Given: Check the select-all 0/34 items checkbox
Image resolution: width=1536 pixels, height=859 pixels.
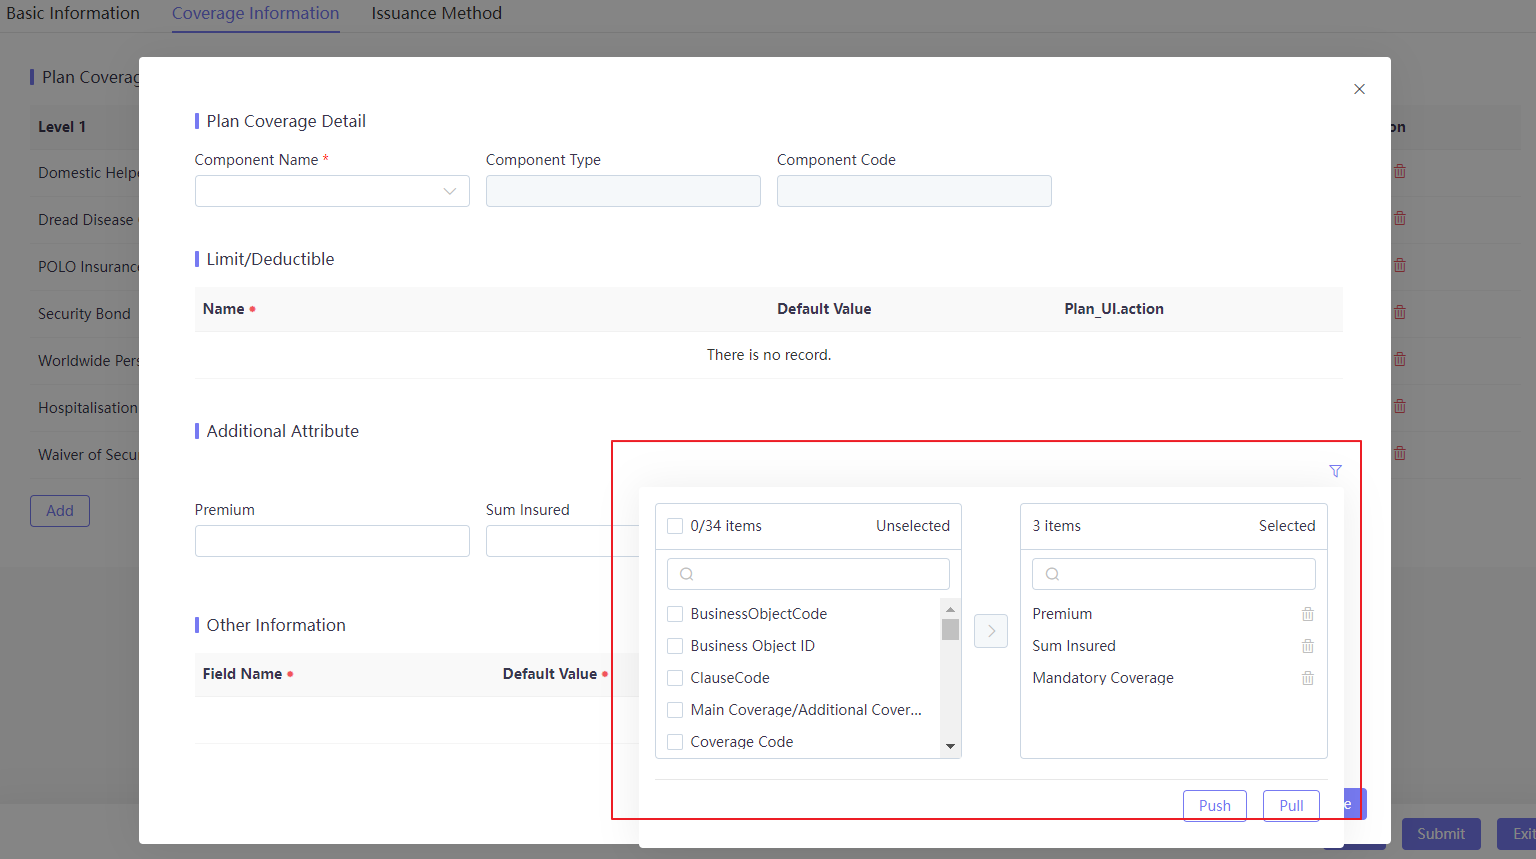Looking at the screenshot, I should pos(674,525).
